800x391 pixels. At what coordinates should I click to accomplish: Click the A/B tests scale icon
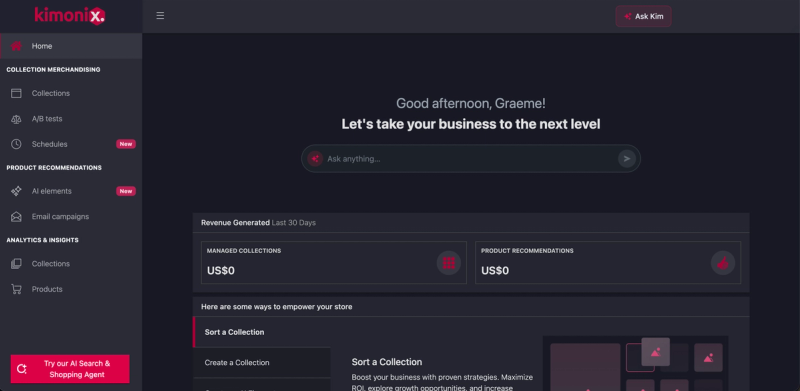click(x=16, y=119)
